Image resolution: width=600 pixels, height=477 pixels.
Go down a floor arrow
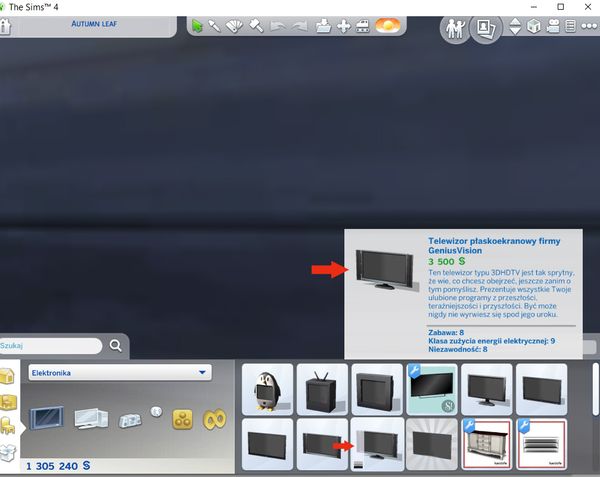click(515, 31)
